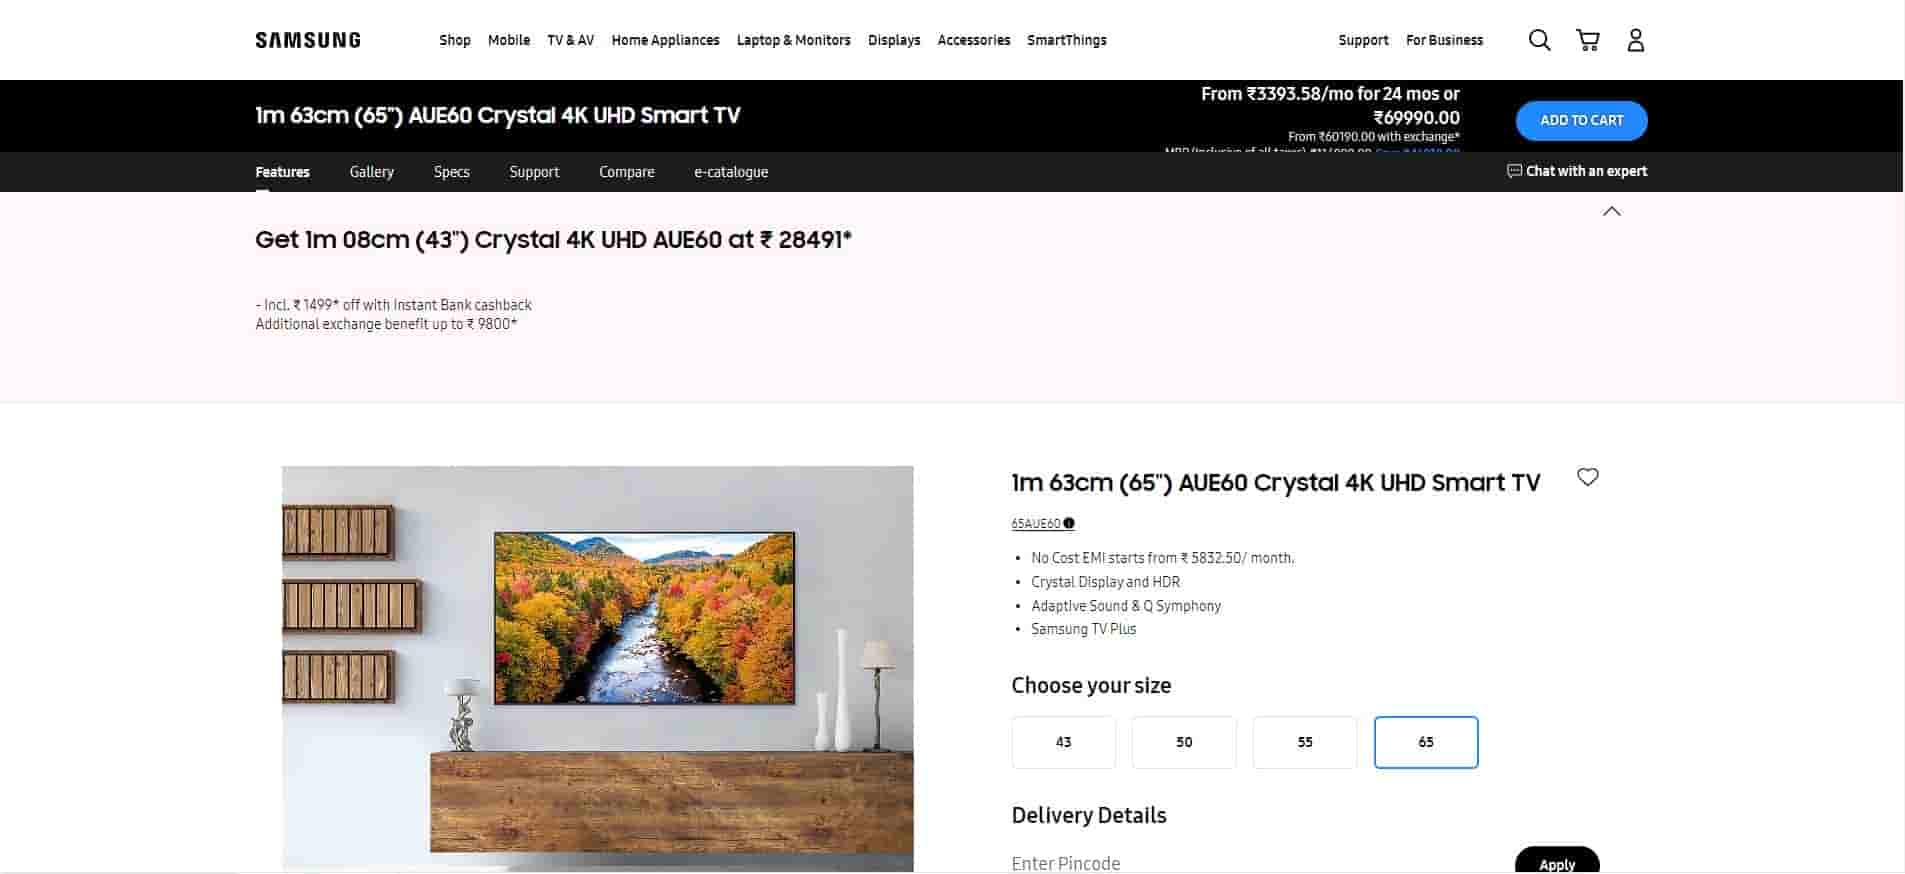This screenshot has width=1905, height=874.
Task: Add TV to wishlist heart icon
Action: pos(1588,477)
